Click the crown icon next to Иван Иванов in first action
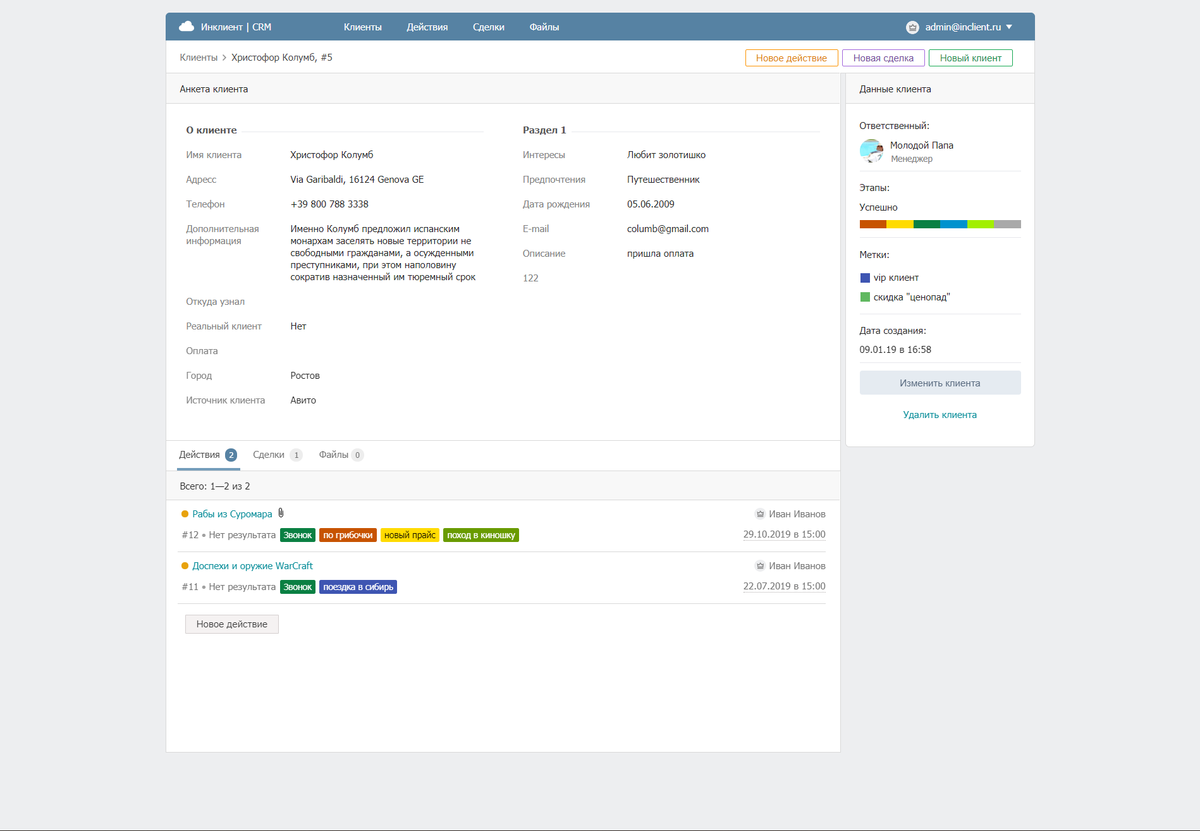 tap(760, 514)
